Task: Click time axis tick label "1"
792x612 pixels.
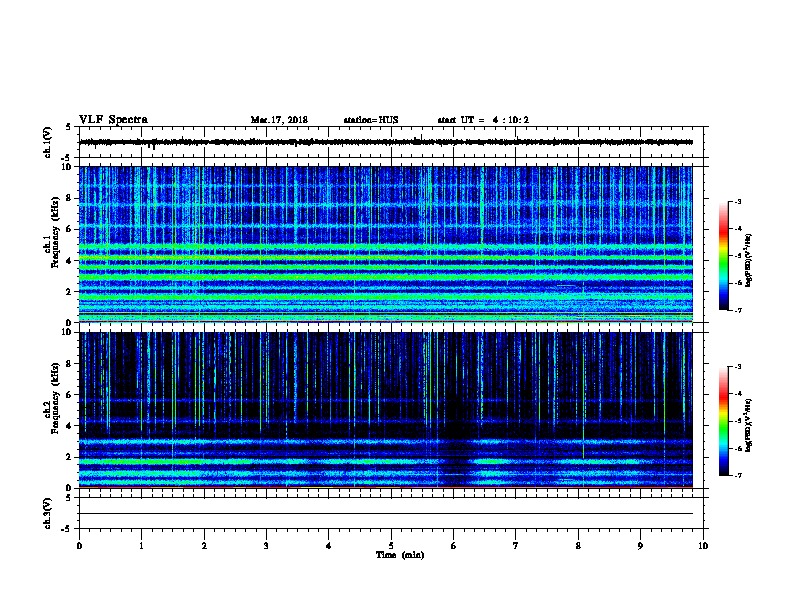Action: click(x=141, y=545)
